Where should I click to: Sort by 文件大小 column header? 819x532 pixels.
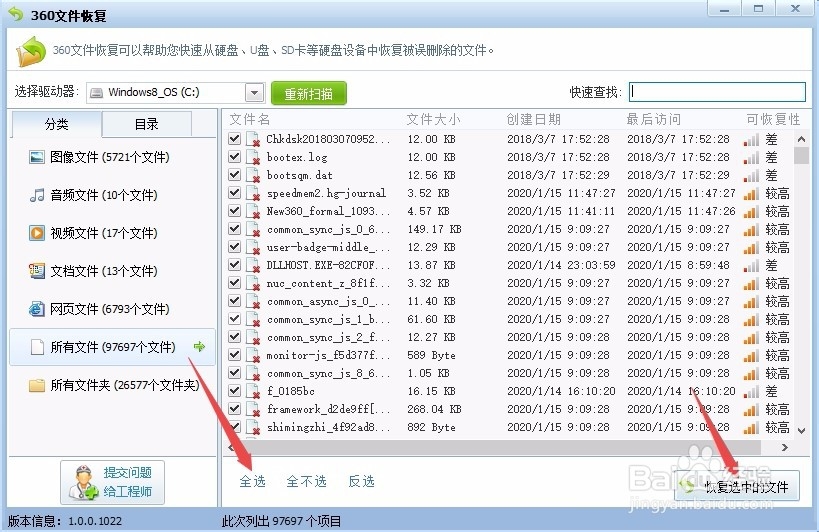tap(434, 120)
